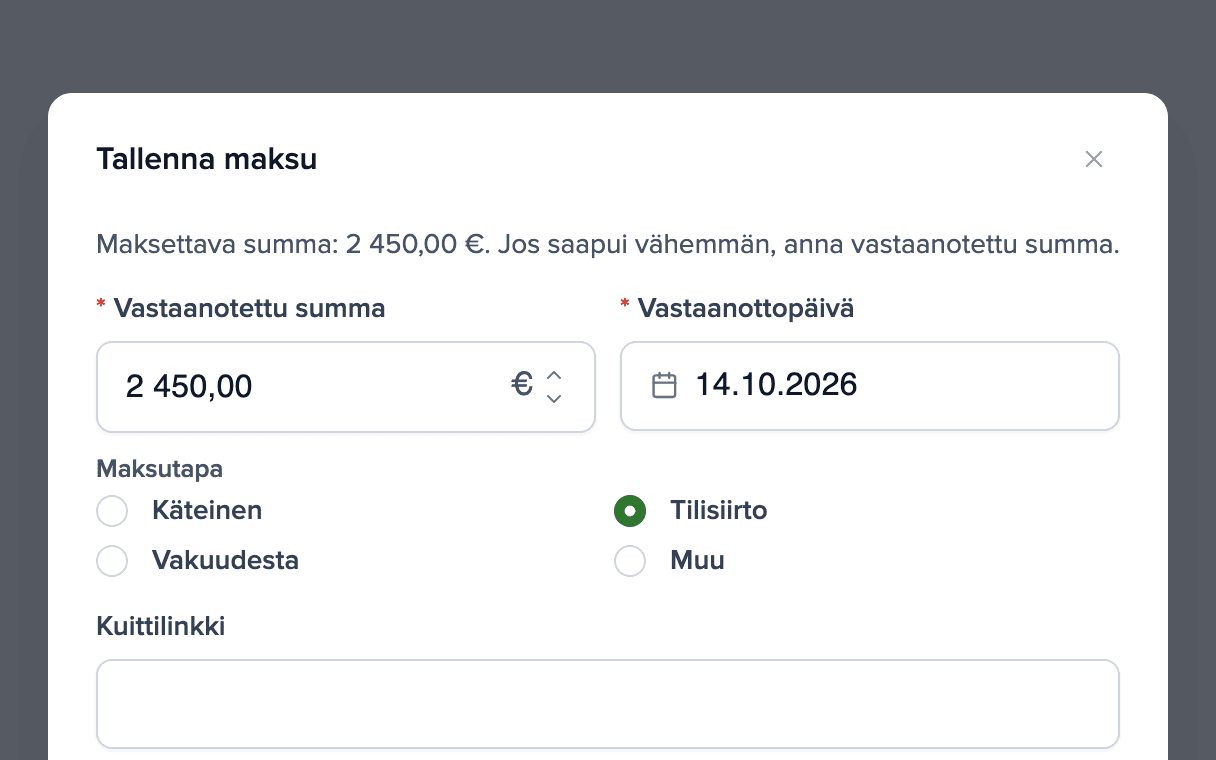Close the Tallenna maksu dialog
Screen dimensions: 1216x760
[1094, 159]
